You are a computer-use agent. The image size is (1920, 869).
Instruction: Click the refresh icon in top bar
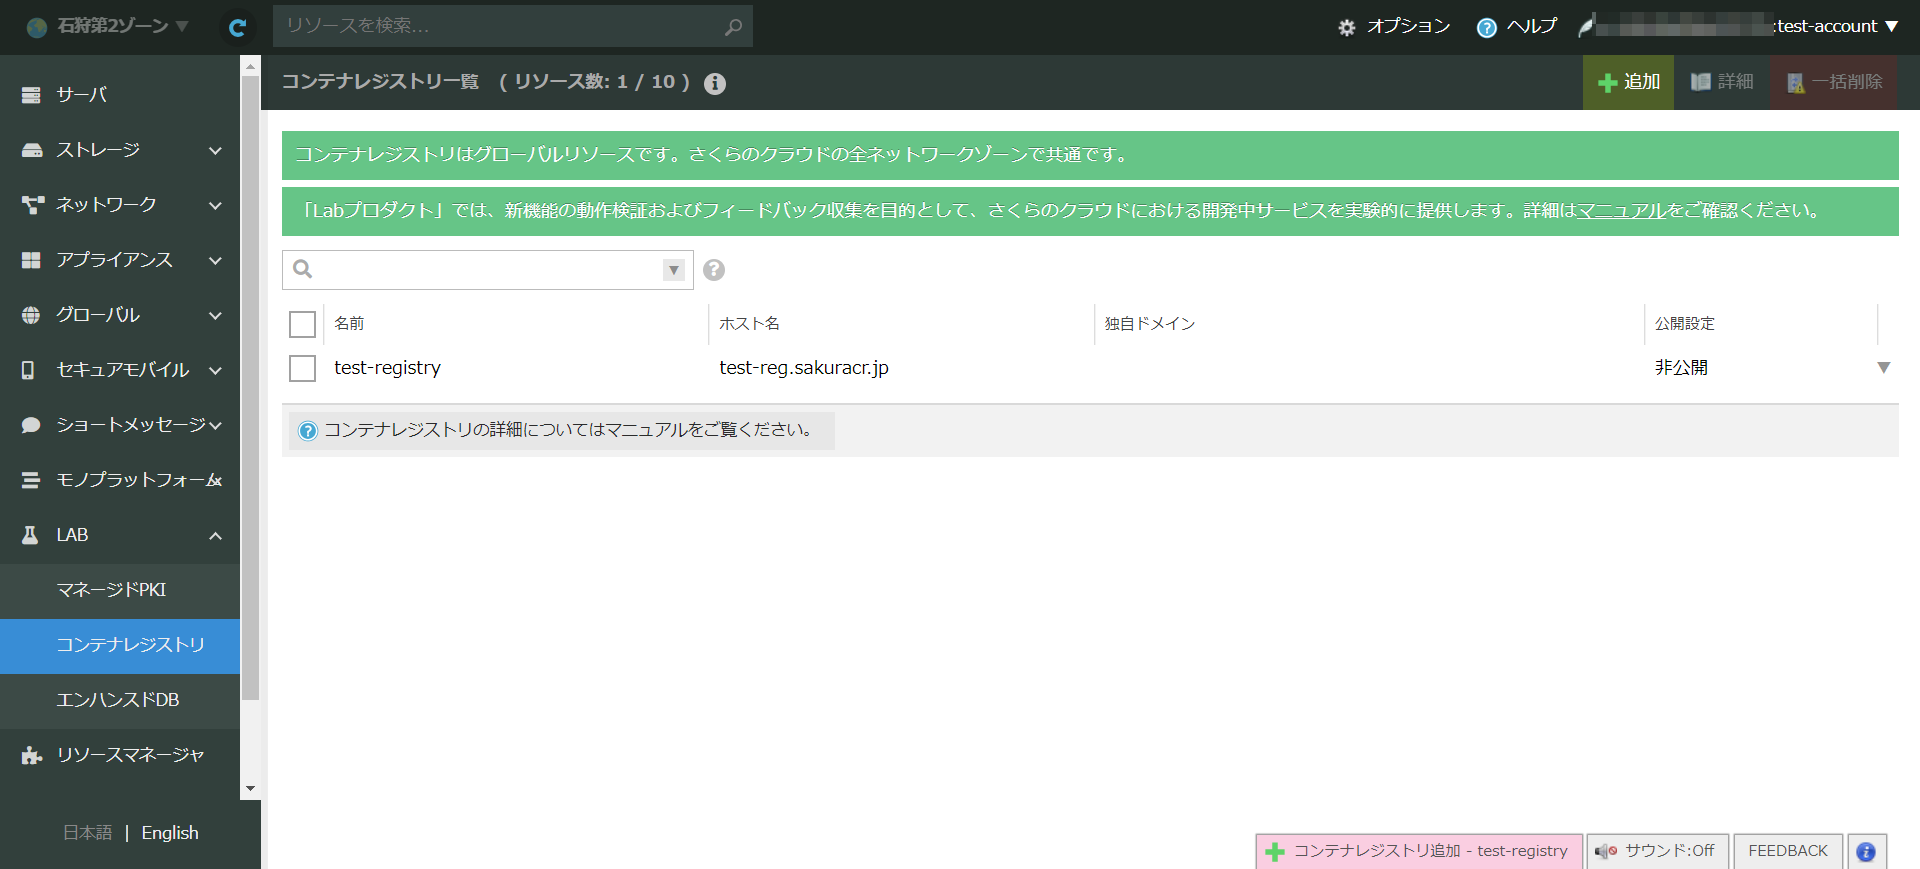[237, 27]
